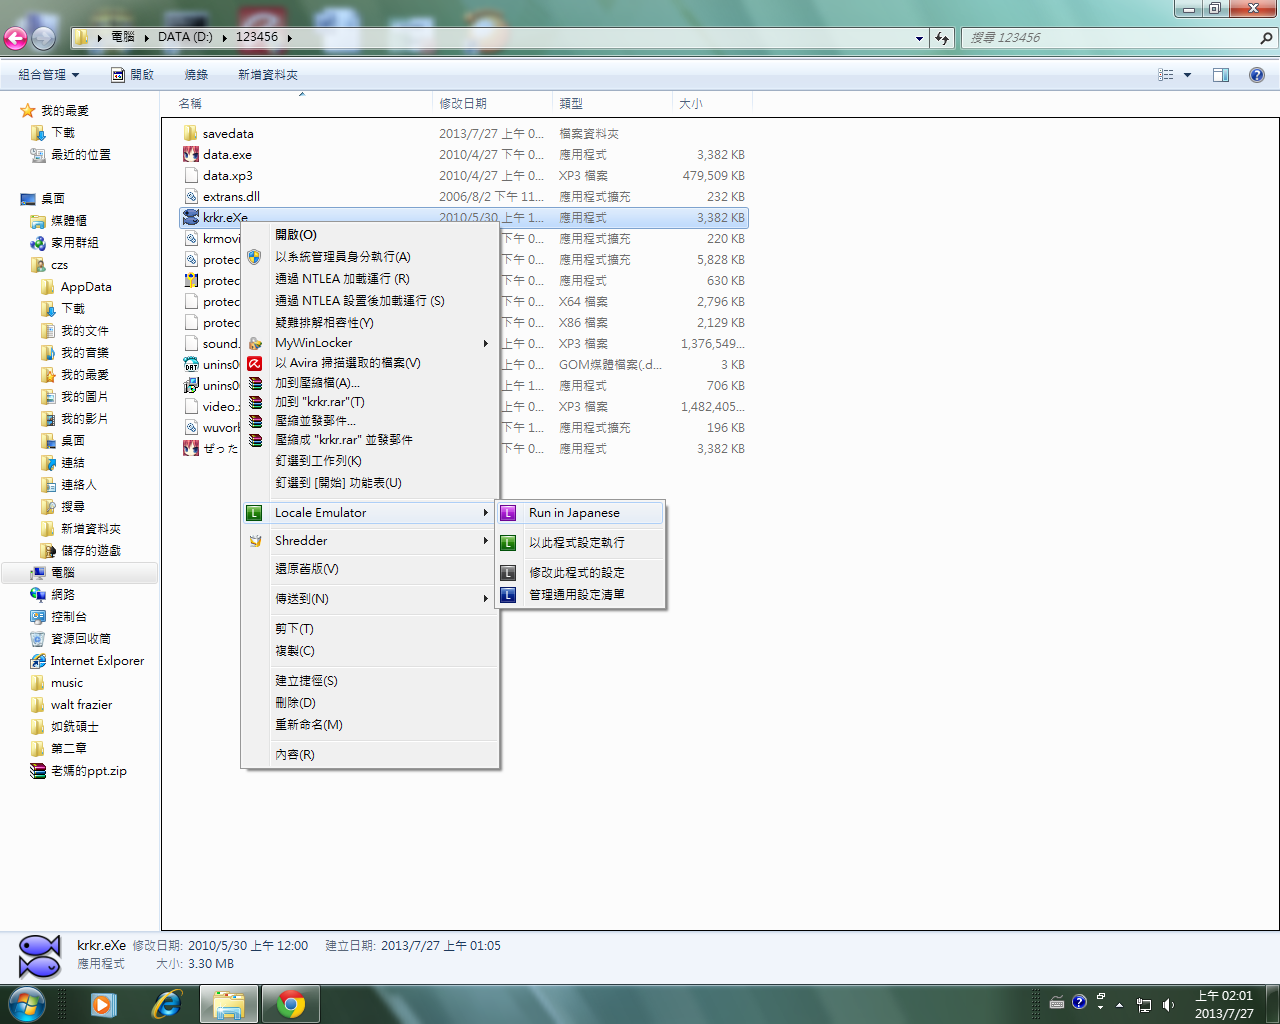Select the savedata folder row
This screenshot has width=1280, height=1024.
point(464,134)
